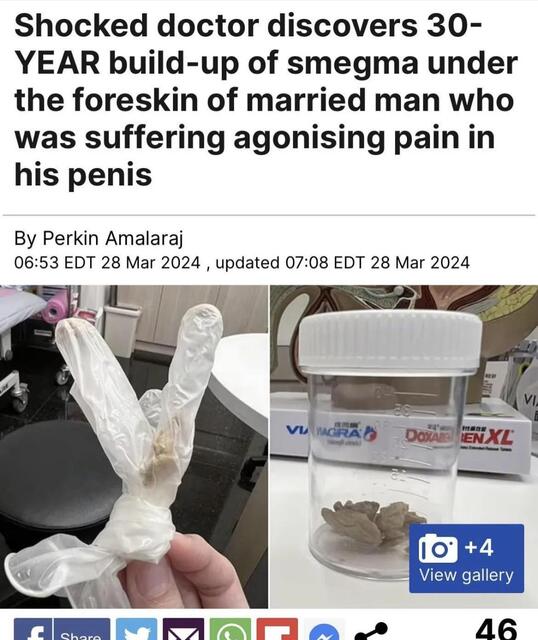Click the camera icon on the gallery badge
The width and height of the screenshot is (538, 640).
(x=438, y=548)
